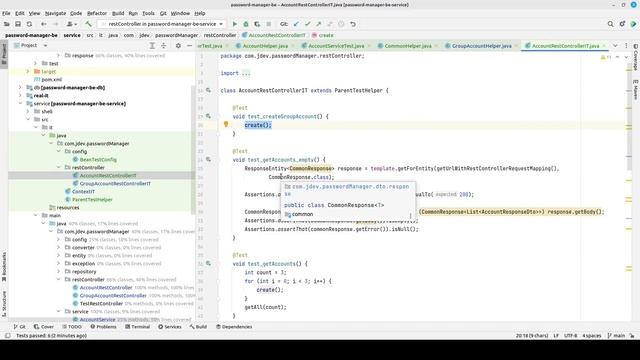Click the Synchronize reload icon

pyautogui.click(x=29, y=24)
